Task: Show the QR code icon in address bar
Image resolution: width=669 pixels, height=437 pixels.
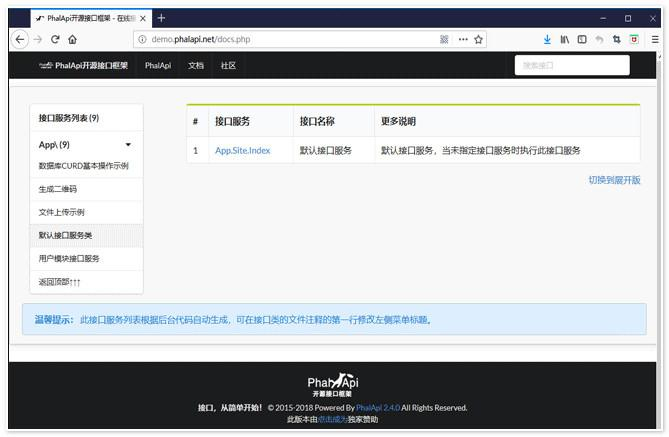Action: [x=444, y=39]
